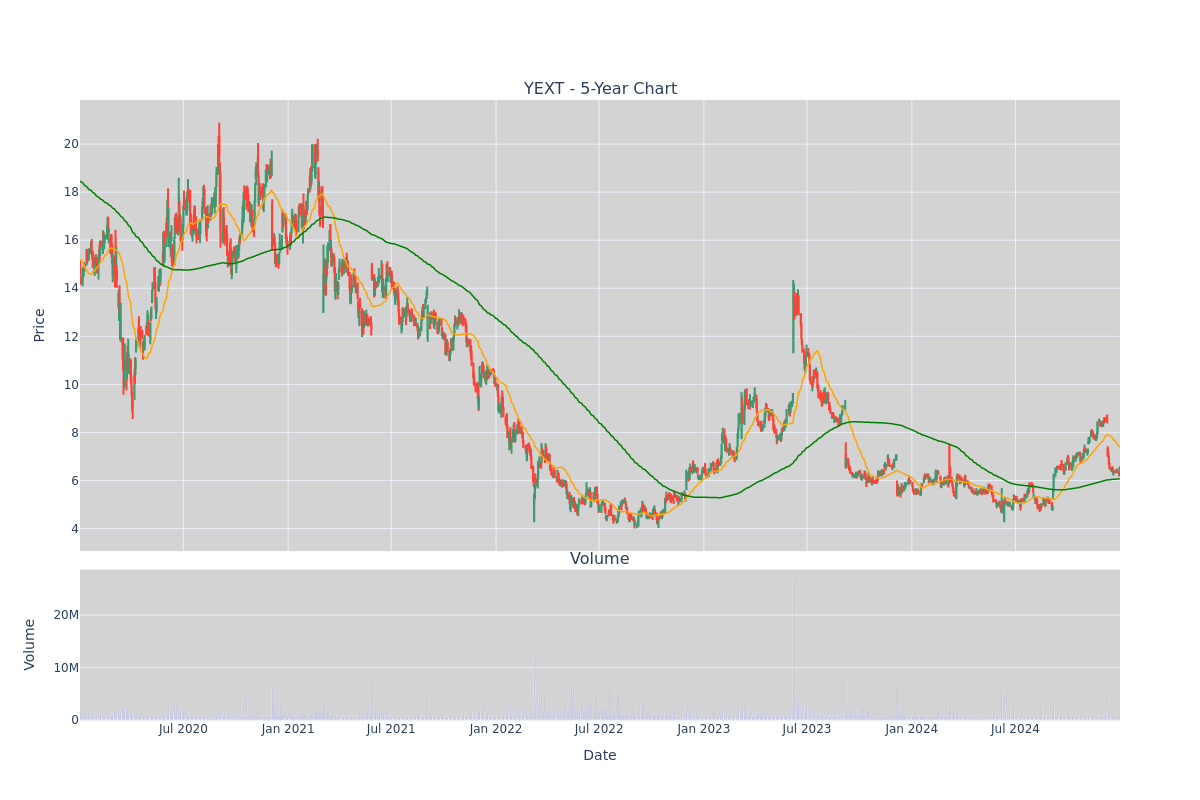Click the 'Jul 2024' date tick
This screenshot has width=1200, height=800.
pos(1015,729)
